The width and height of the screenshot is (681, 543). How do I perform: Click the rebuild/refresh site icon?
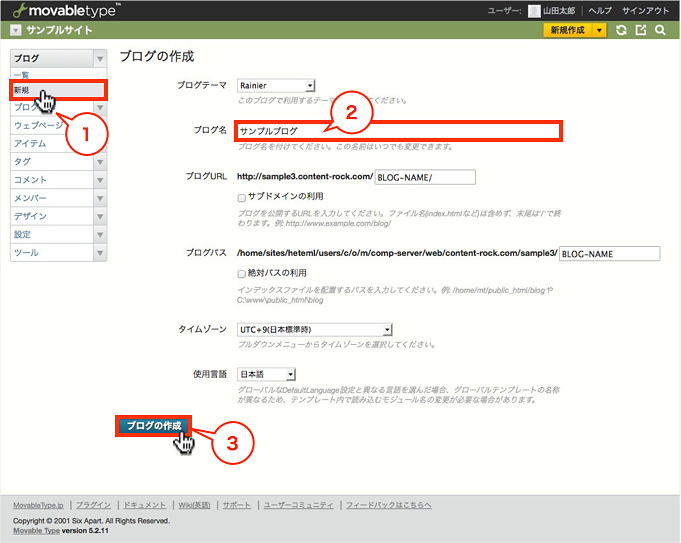[x=621, y=30]
